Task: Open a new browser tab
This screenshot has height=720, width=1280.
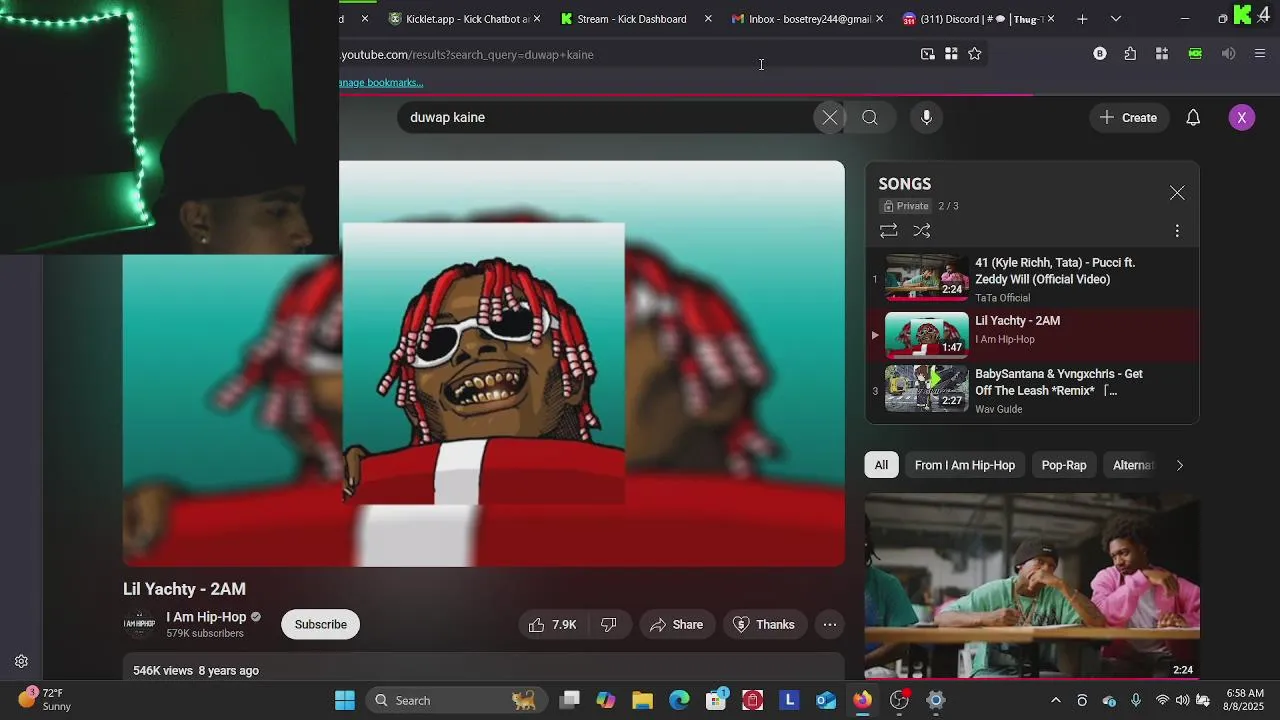Action: [x=1082, y=19]
